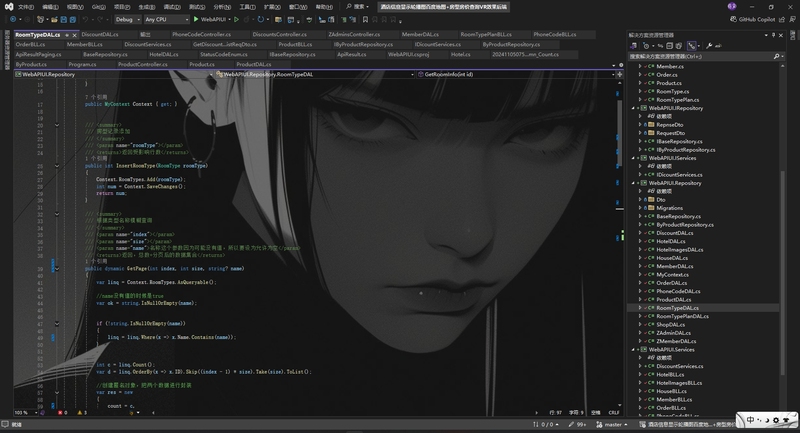Click Solution Explorer show all files icon
The image size is (800, 433).
(679, 45)
